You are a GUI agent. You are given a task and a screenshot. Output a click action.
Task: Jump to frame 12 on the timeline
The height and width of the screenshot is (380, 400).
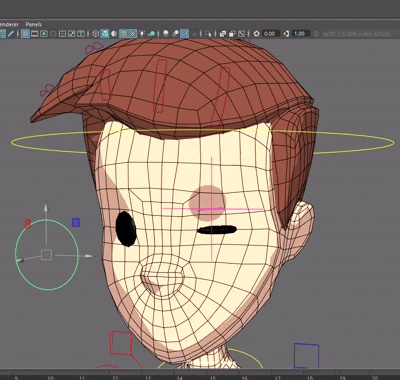coord(115,377)
